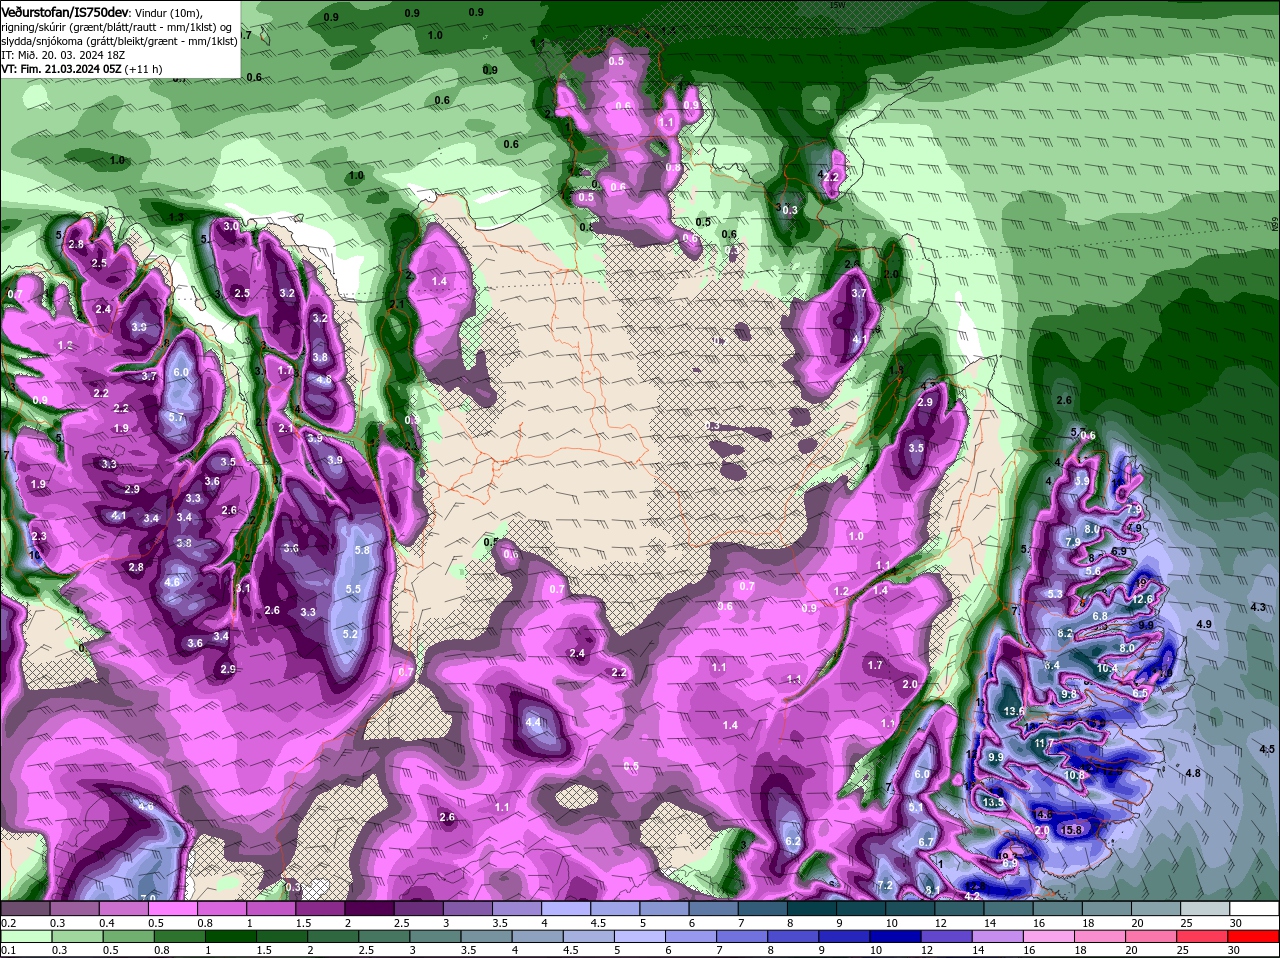The image size is (1280, 958).
Task: Pick the darkest green swatch between 1 and 1.5 in lower legend
Action: [x=230, y=937]
